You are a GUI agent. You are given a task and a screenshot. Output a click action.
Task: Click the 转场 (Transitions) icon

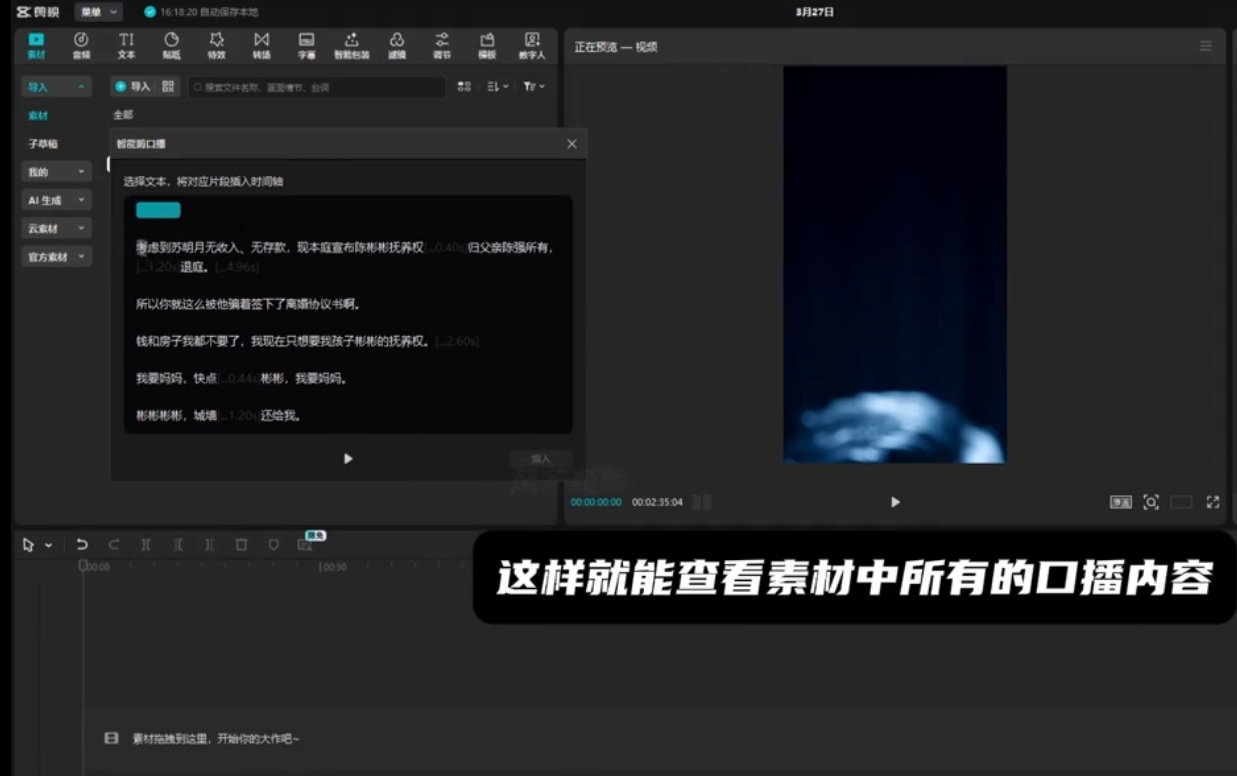pos(261,45)
